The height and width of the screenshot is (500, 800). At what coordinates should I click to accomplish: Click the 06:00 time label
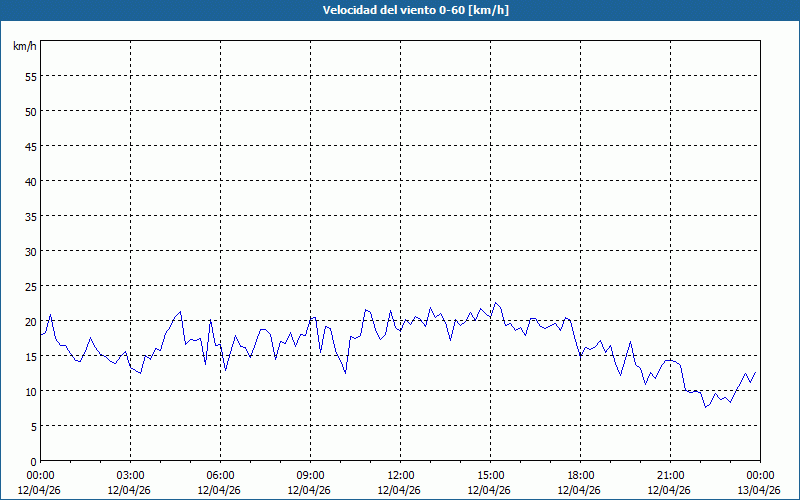(x=220, y=475)
